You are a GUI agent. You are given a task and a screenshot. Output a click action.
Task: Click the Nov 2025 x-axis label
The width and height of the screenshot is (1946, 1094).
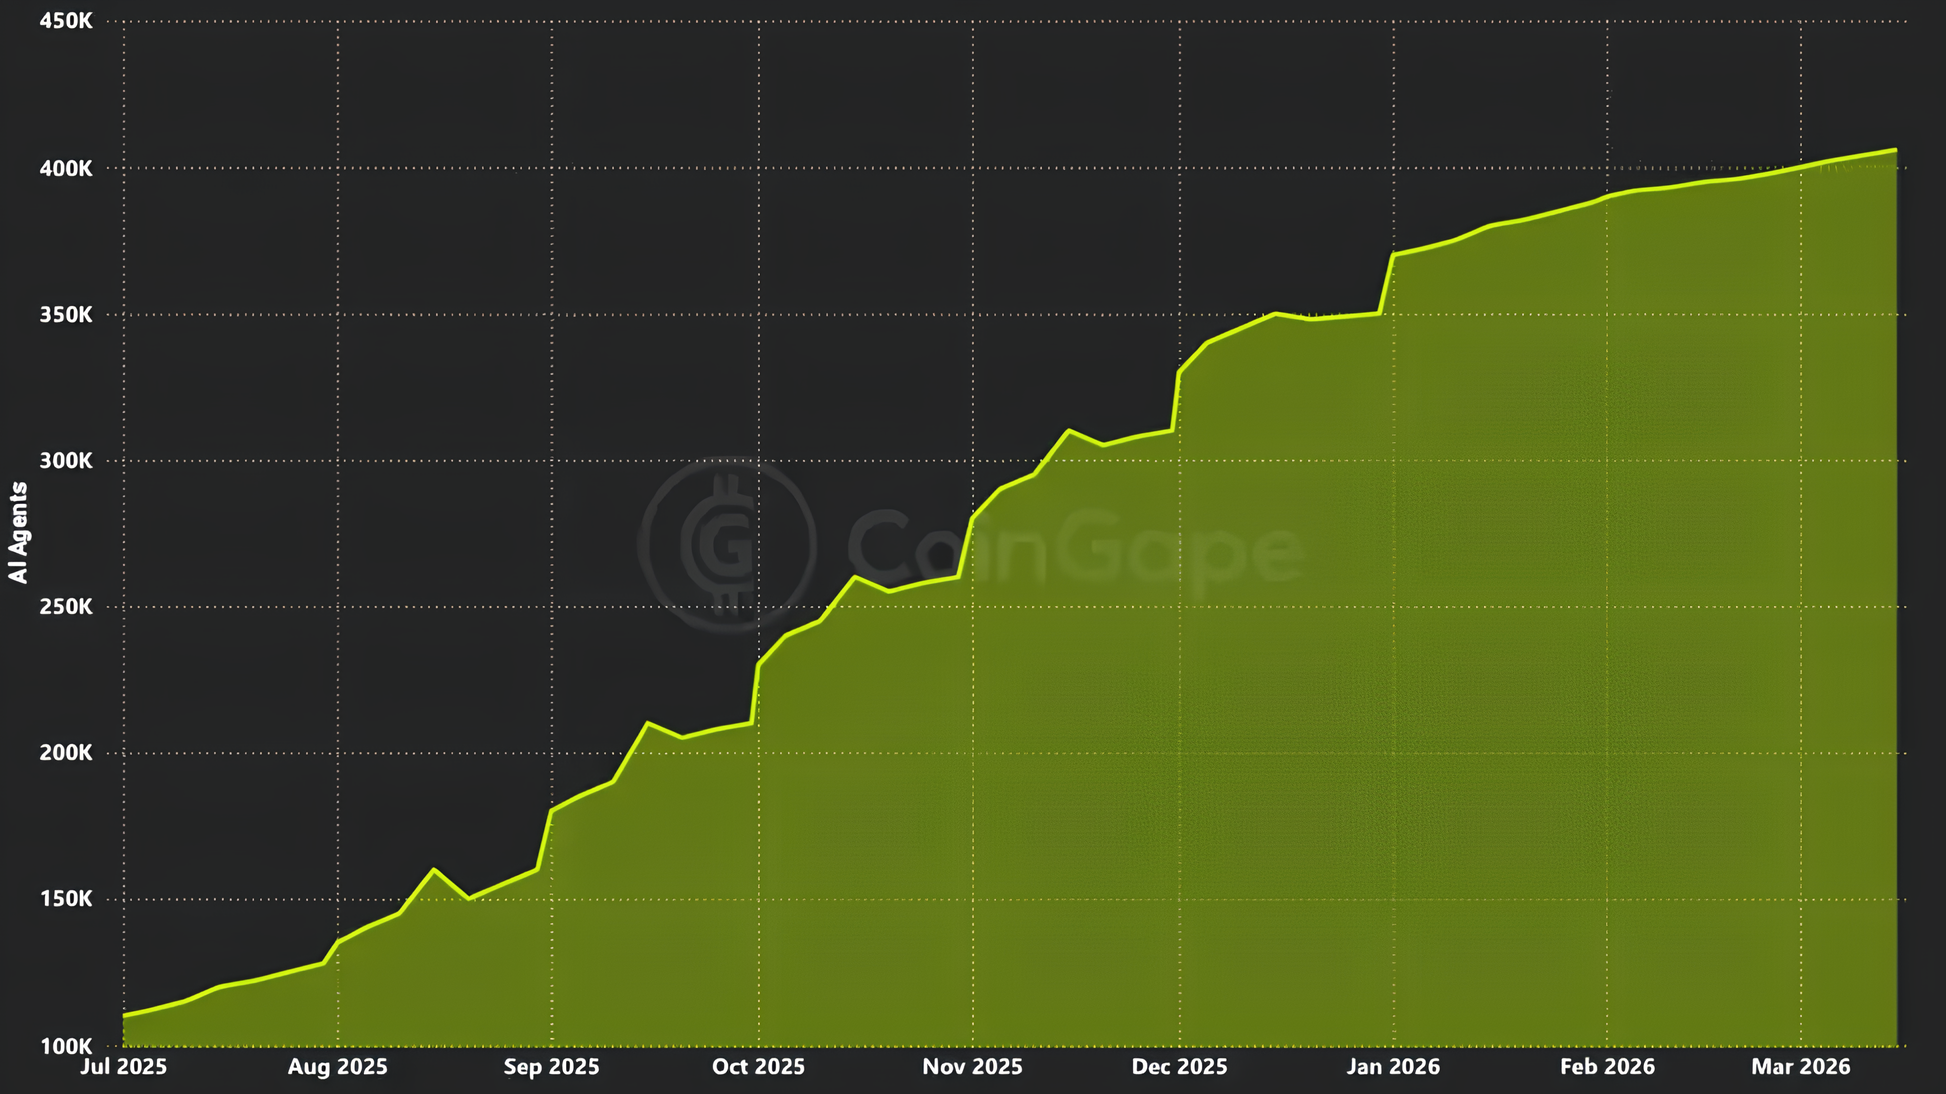[972, 1067]
